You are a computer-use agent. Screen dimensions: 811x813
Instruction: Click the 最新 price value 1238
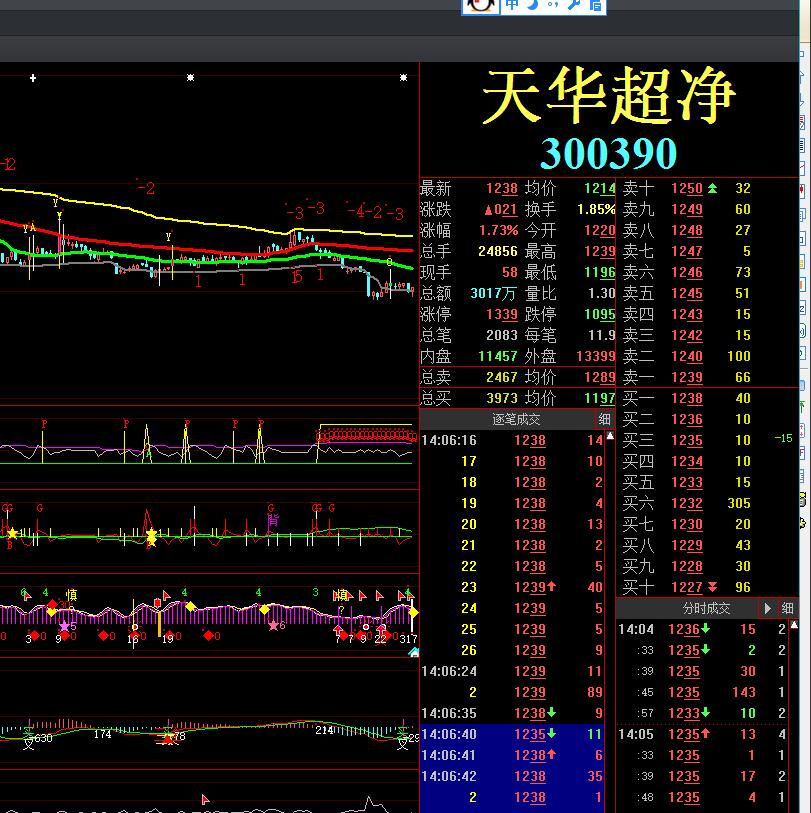tap(501, 188)
